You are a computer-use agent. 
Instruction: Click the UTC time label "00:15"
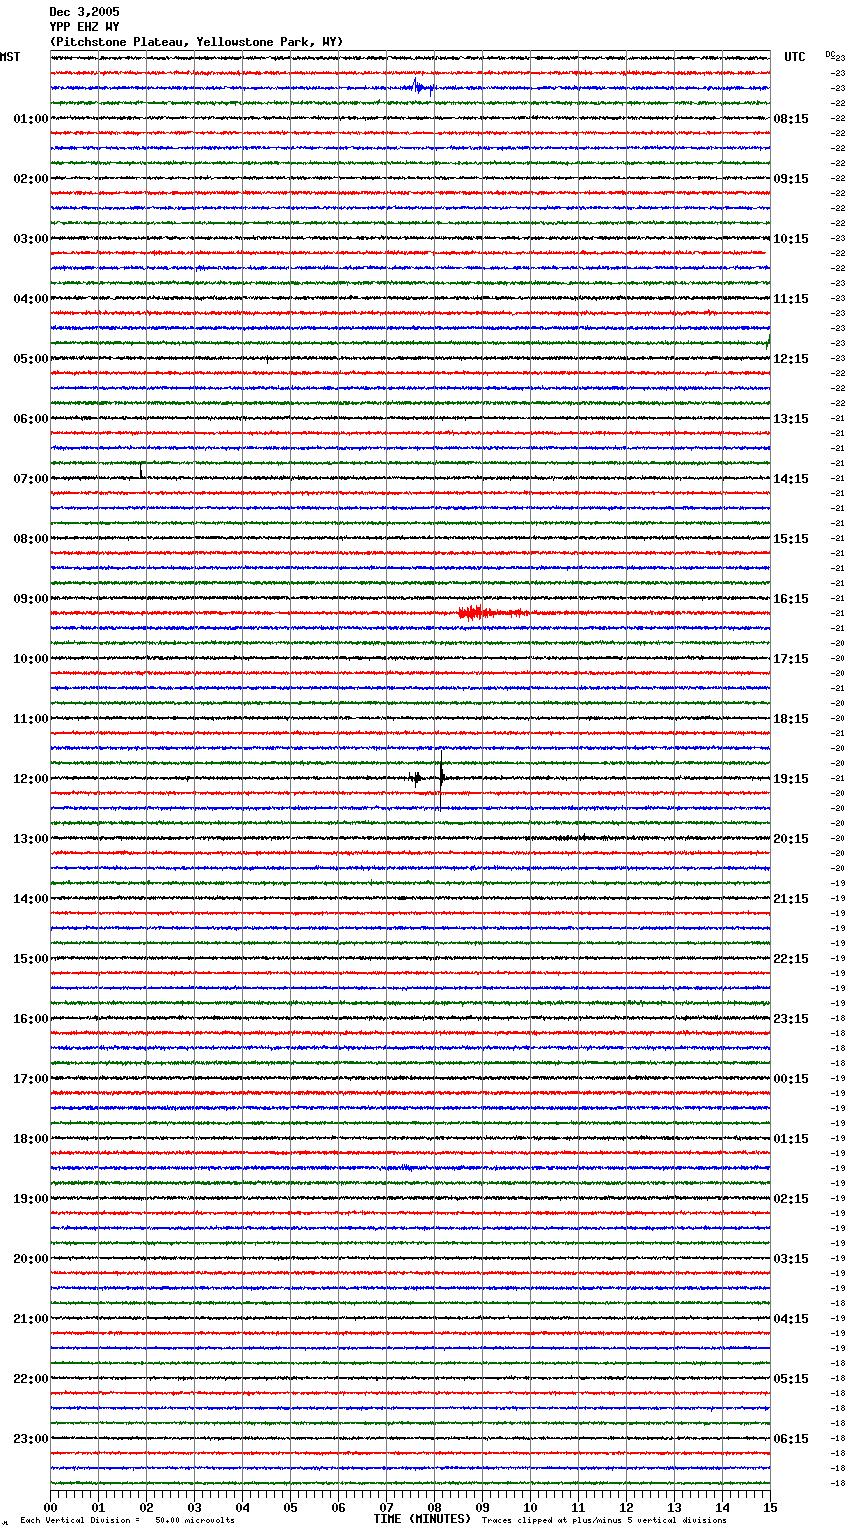(791, 1079)
